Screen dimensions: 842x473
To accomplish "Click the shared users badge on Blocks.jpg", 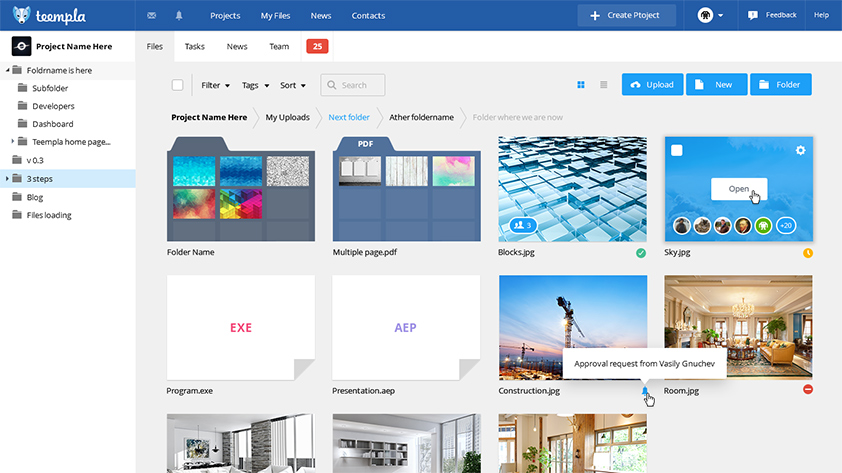I will click(520, 225).
